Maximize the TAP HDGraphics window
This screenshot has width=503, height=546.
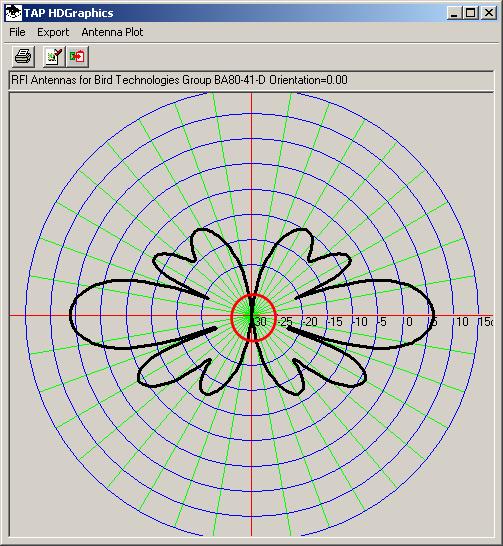471,13
